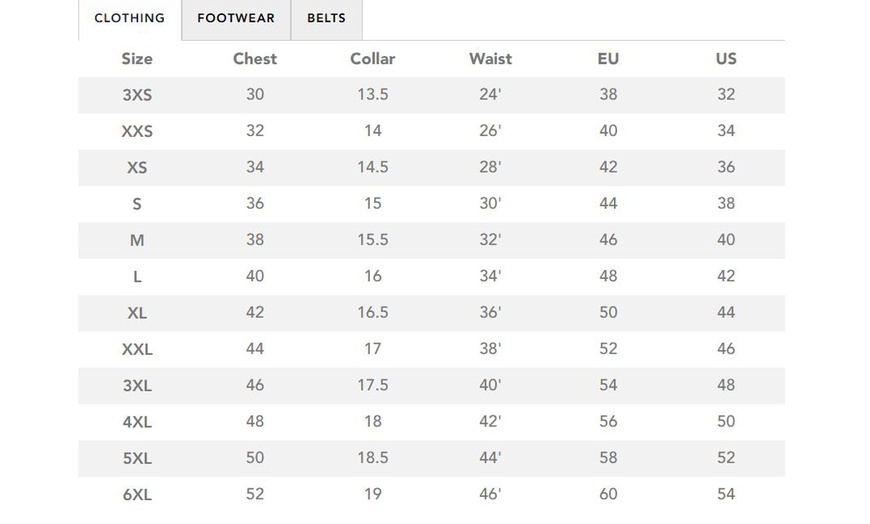
Task: Click collar value 15.5 in M row
Action: click(x=373, y=240)
